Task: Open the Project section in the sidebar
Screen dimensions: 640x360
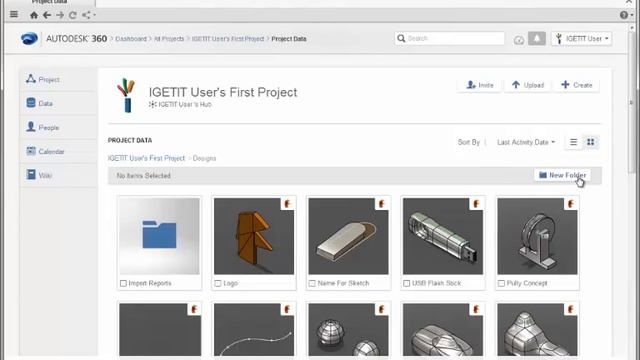Action: tap(59, 80)
